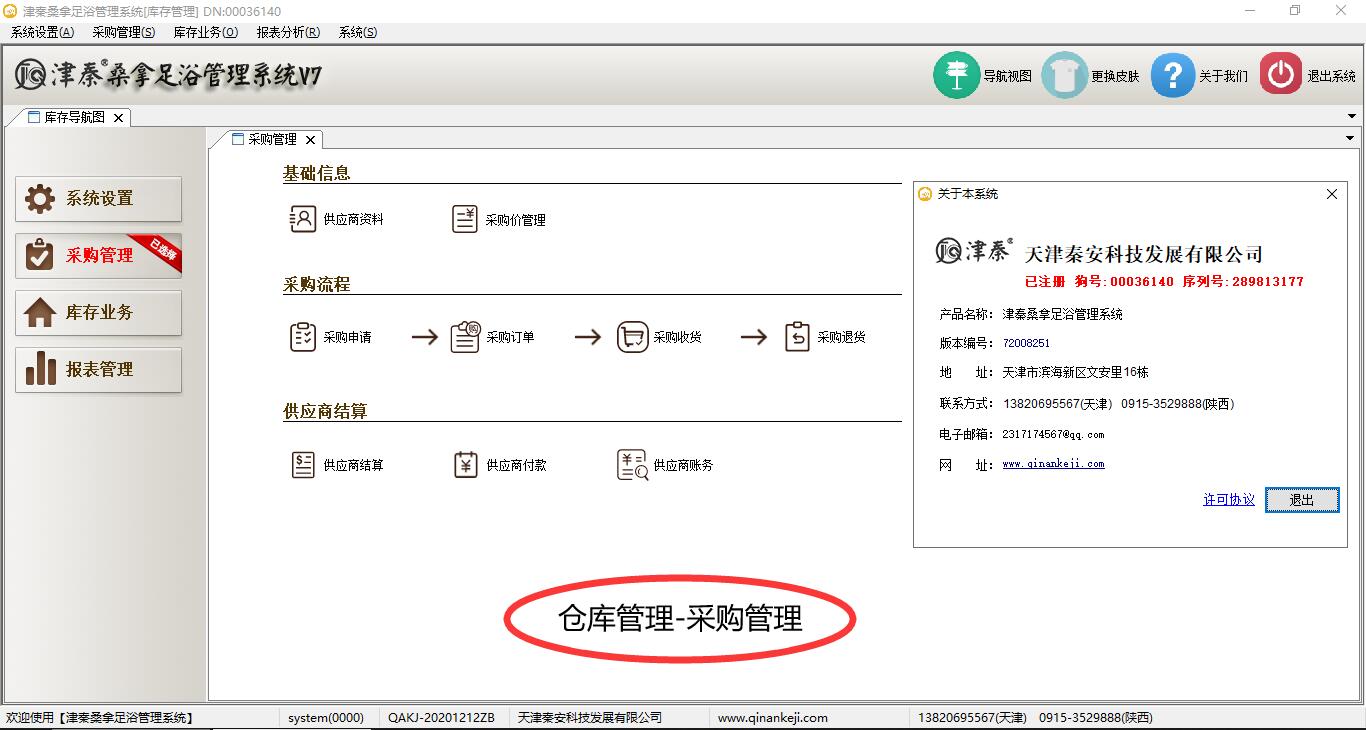Close the 采购管理 tab
The image size is (1366, 730).
click(311, 140)
